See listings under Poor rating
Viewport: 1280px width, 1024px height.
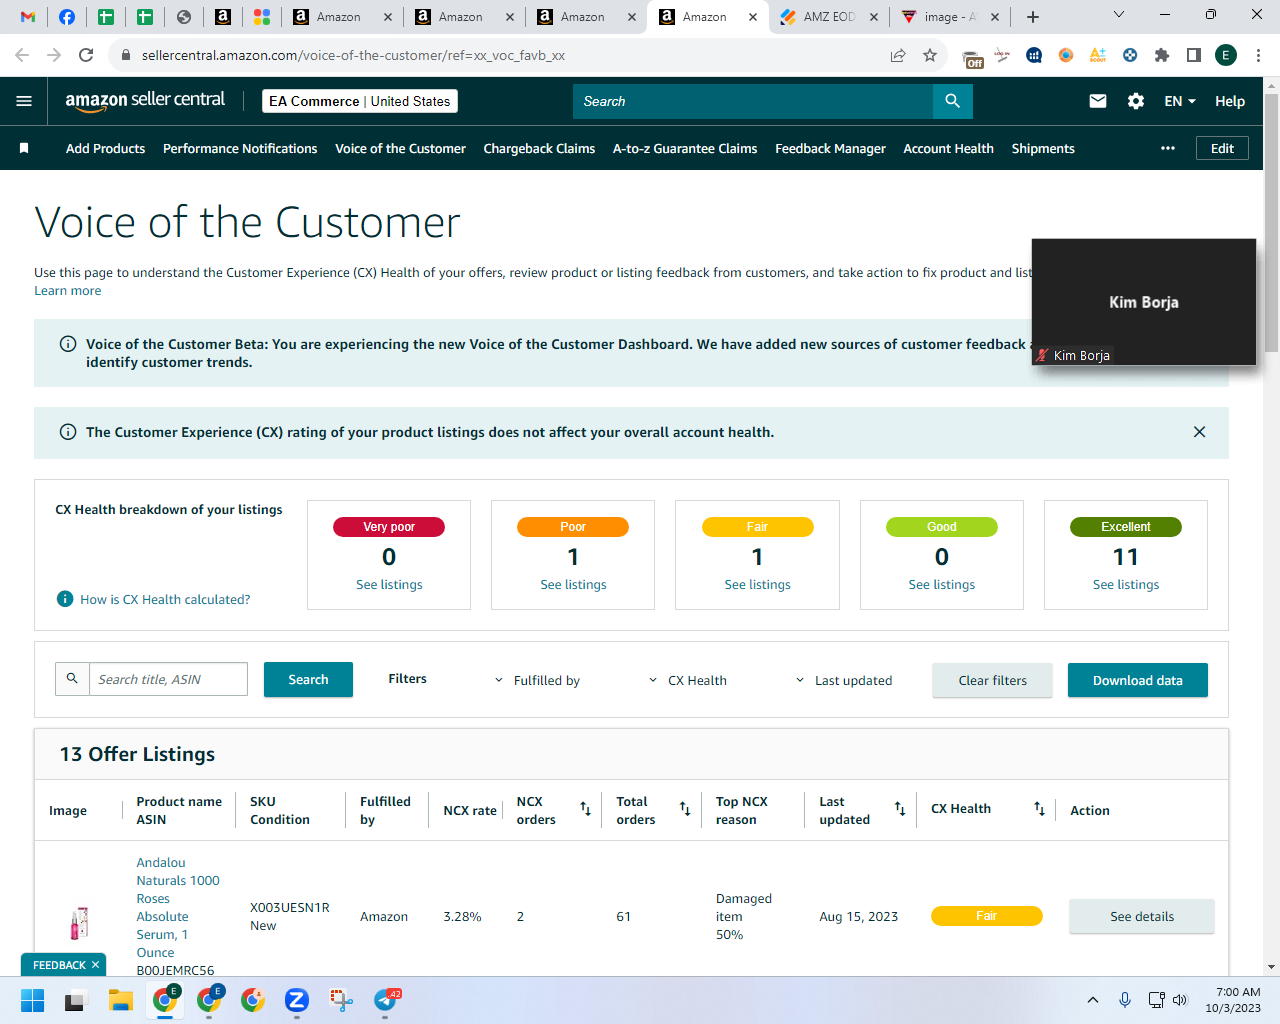[x=573, y=585]
